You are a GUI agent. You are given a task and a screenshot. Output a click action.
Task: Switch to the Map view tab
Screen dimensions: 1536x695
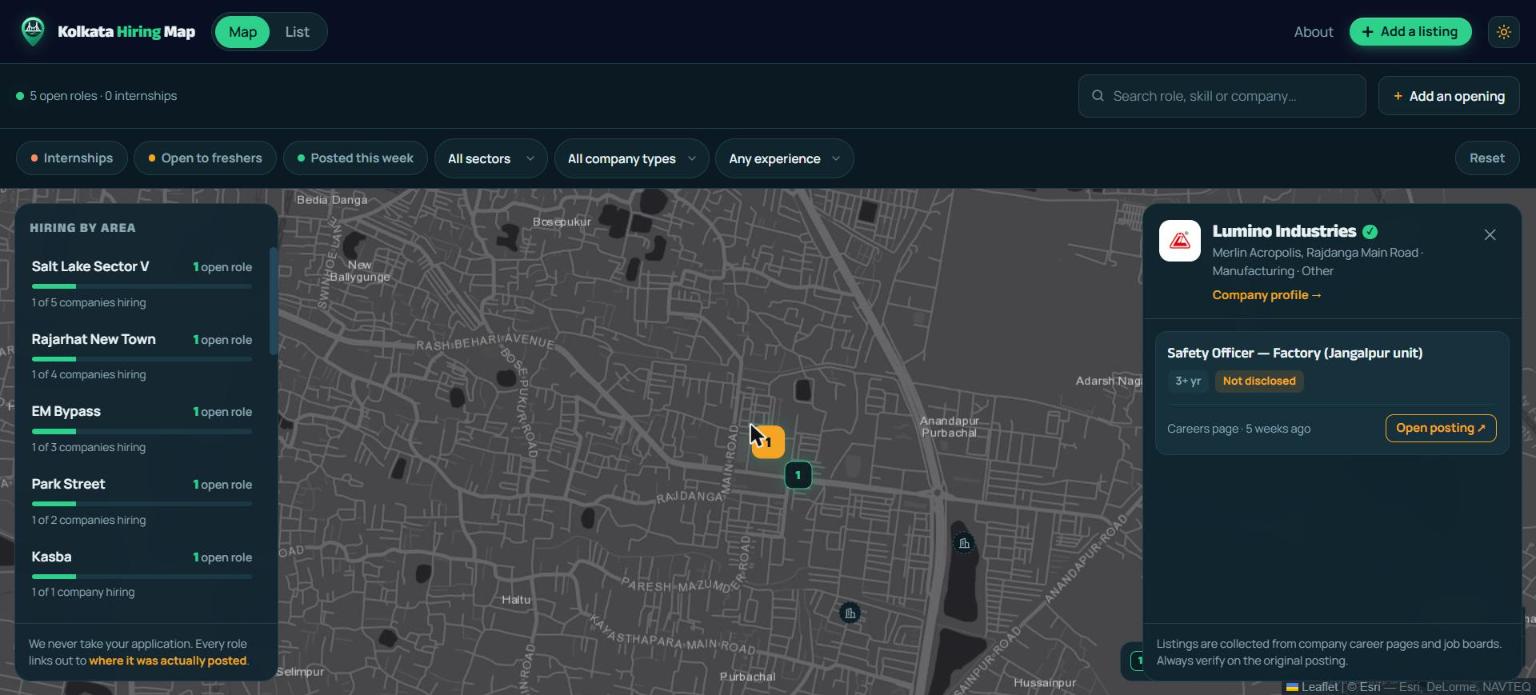tap(242, 32)
